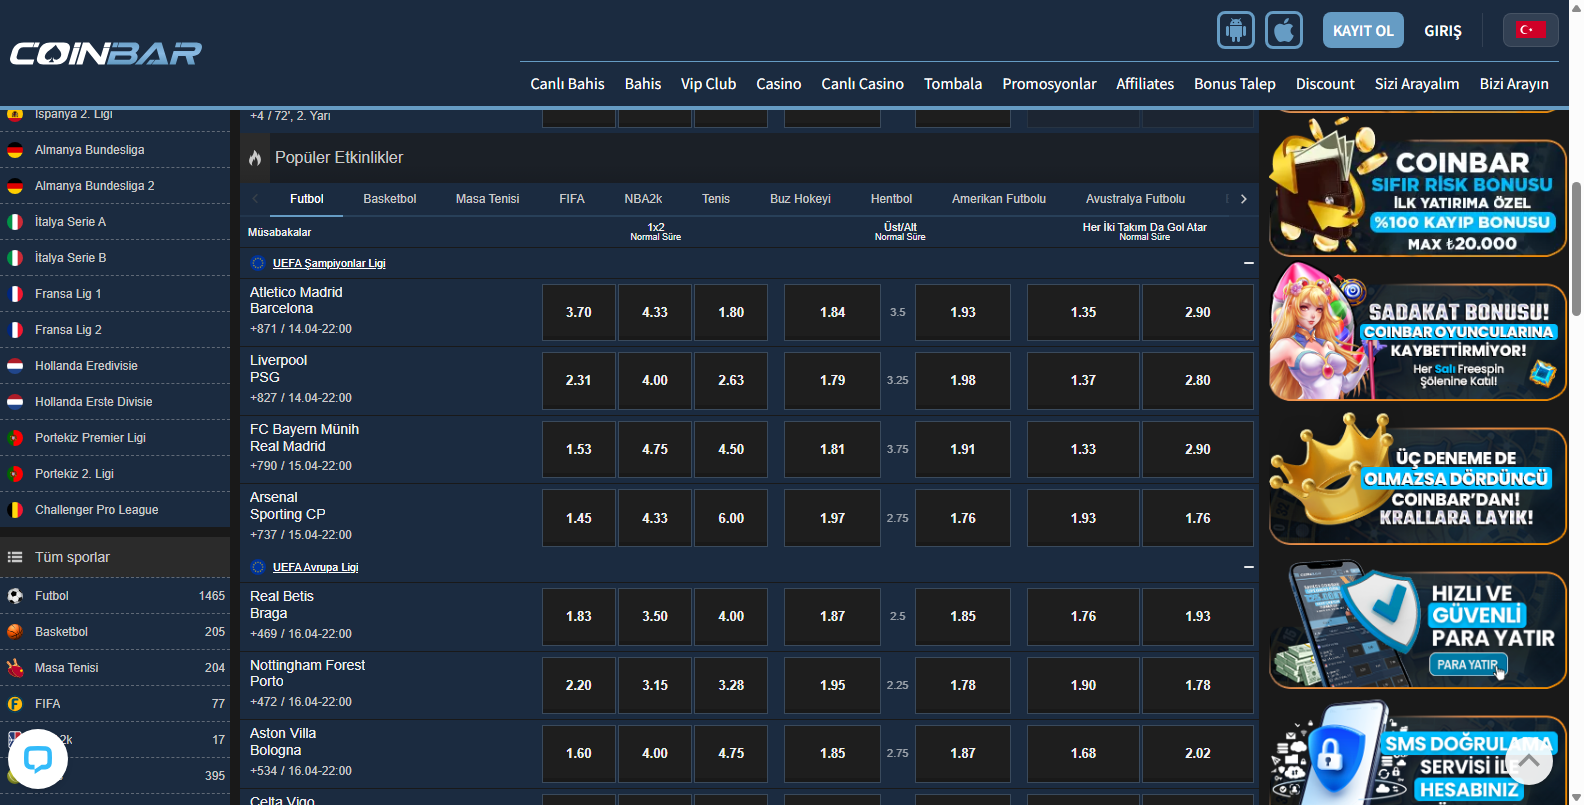Click the COINBAR logo

[x=106, y=53]
